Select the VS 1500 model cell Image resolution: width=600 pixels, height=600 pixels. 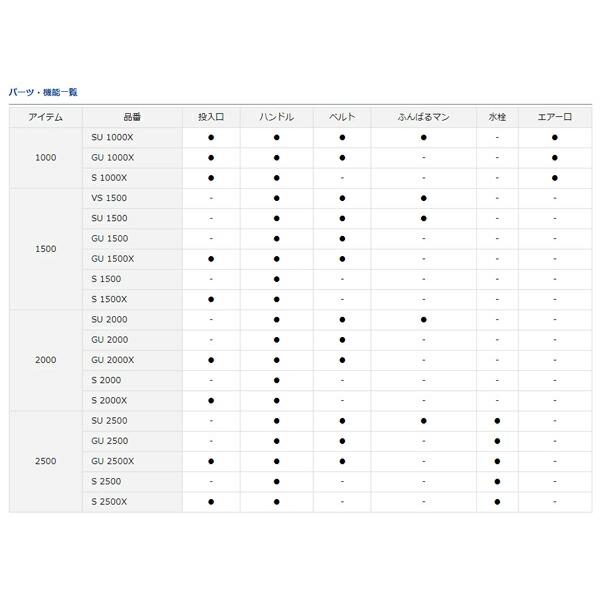click(108, 198)
